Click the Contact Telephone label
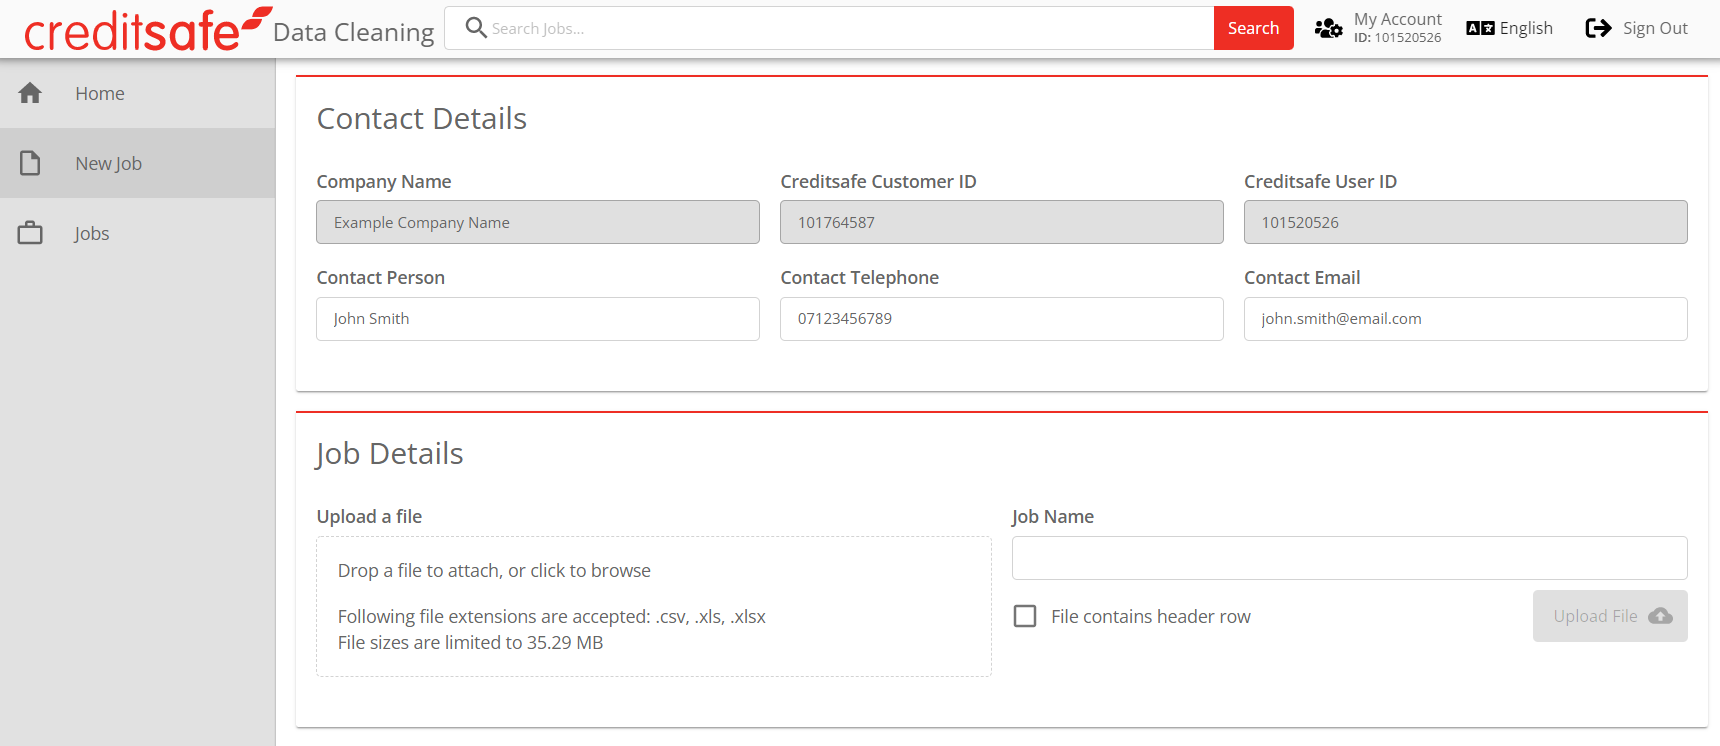 [860, 278]
